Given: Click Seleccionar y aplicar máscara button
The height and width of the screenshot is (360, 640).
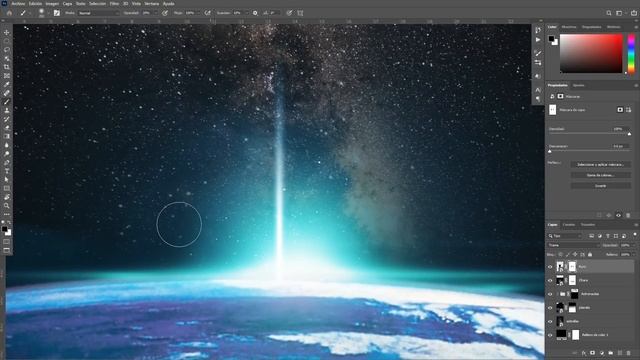Looking at the screenshot, I should (600, 164).
